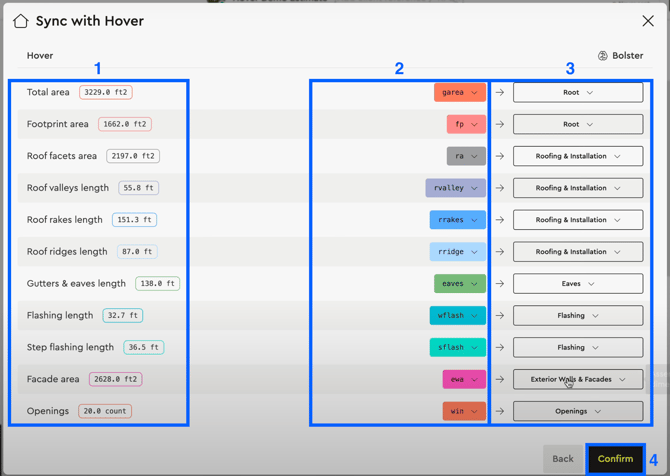Screen dimensions: 670x476
Task: Close the Sync with Hover dialog
Action: [x=648, y=21]
